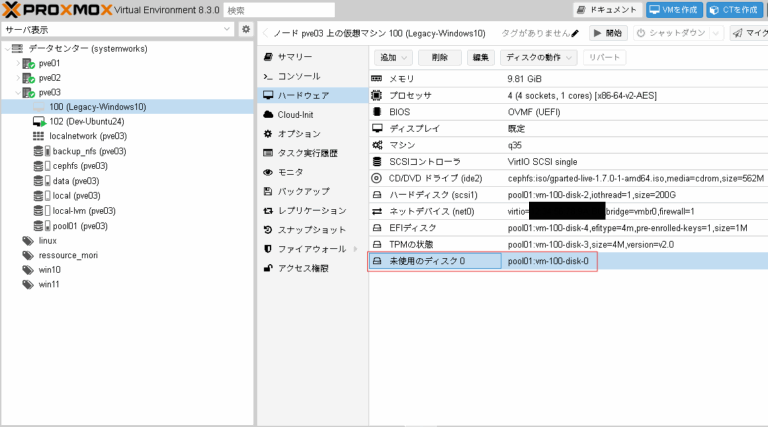Click the localnetwork (pve03) grid icon
Viewport: 768px width, 427px height.
click(x=38, y=136)
